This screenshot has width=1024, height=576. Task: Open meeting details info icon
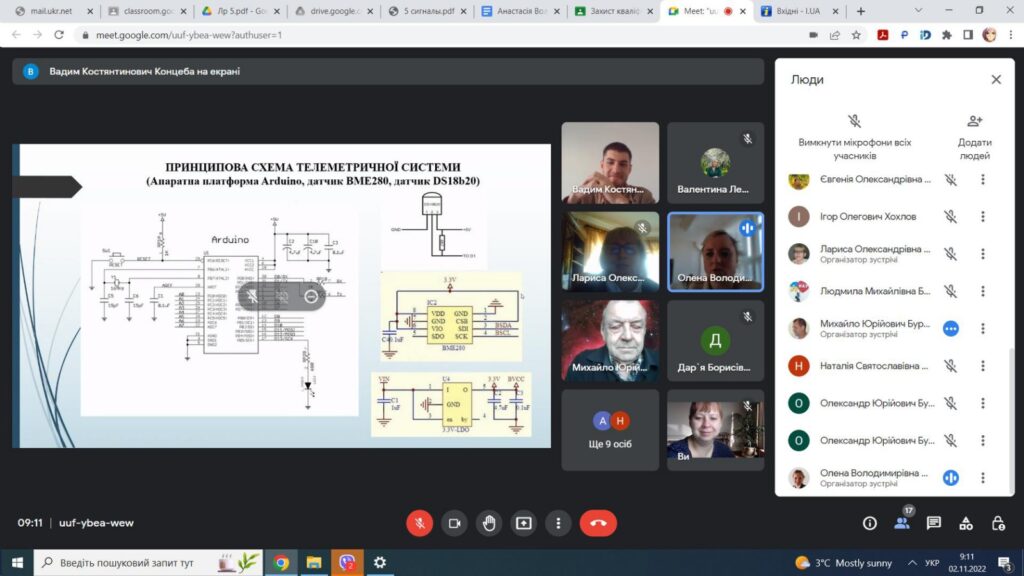coord(869,523)
